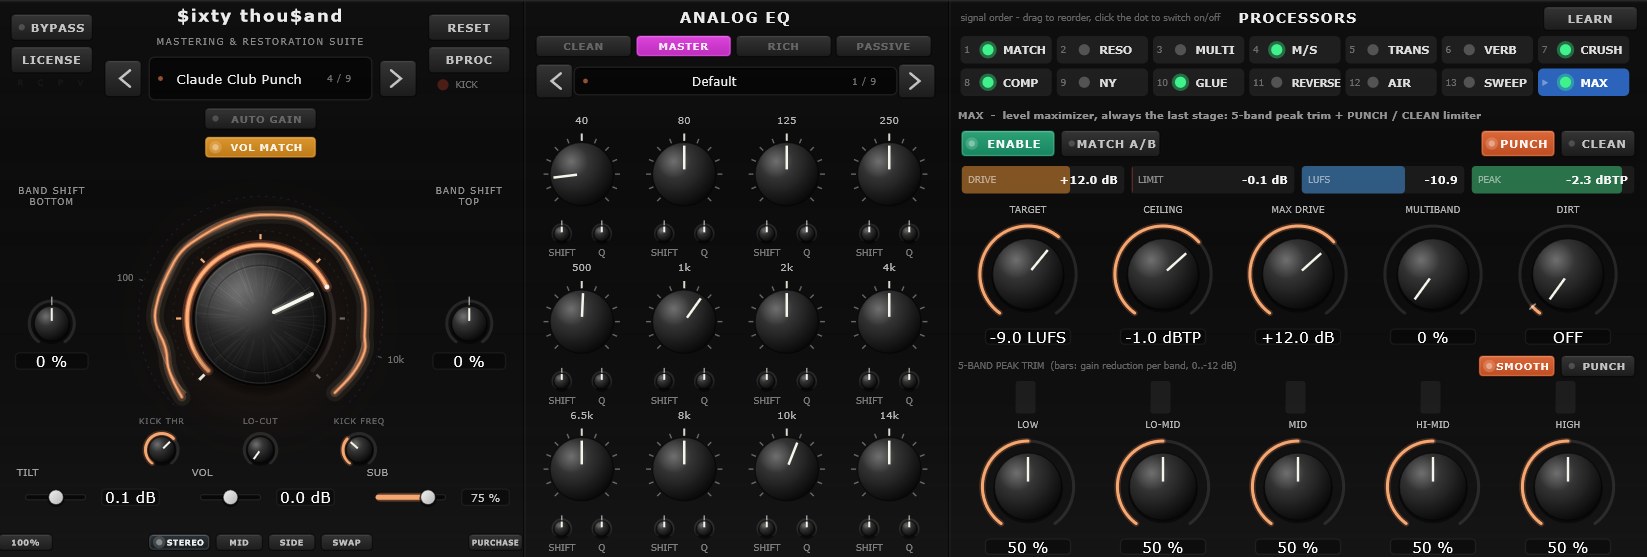Open the Analog EQ Default preset list
Image resolution: width=1647 pixels, height=557 pixels.
734,81
